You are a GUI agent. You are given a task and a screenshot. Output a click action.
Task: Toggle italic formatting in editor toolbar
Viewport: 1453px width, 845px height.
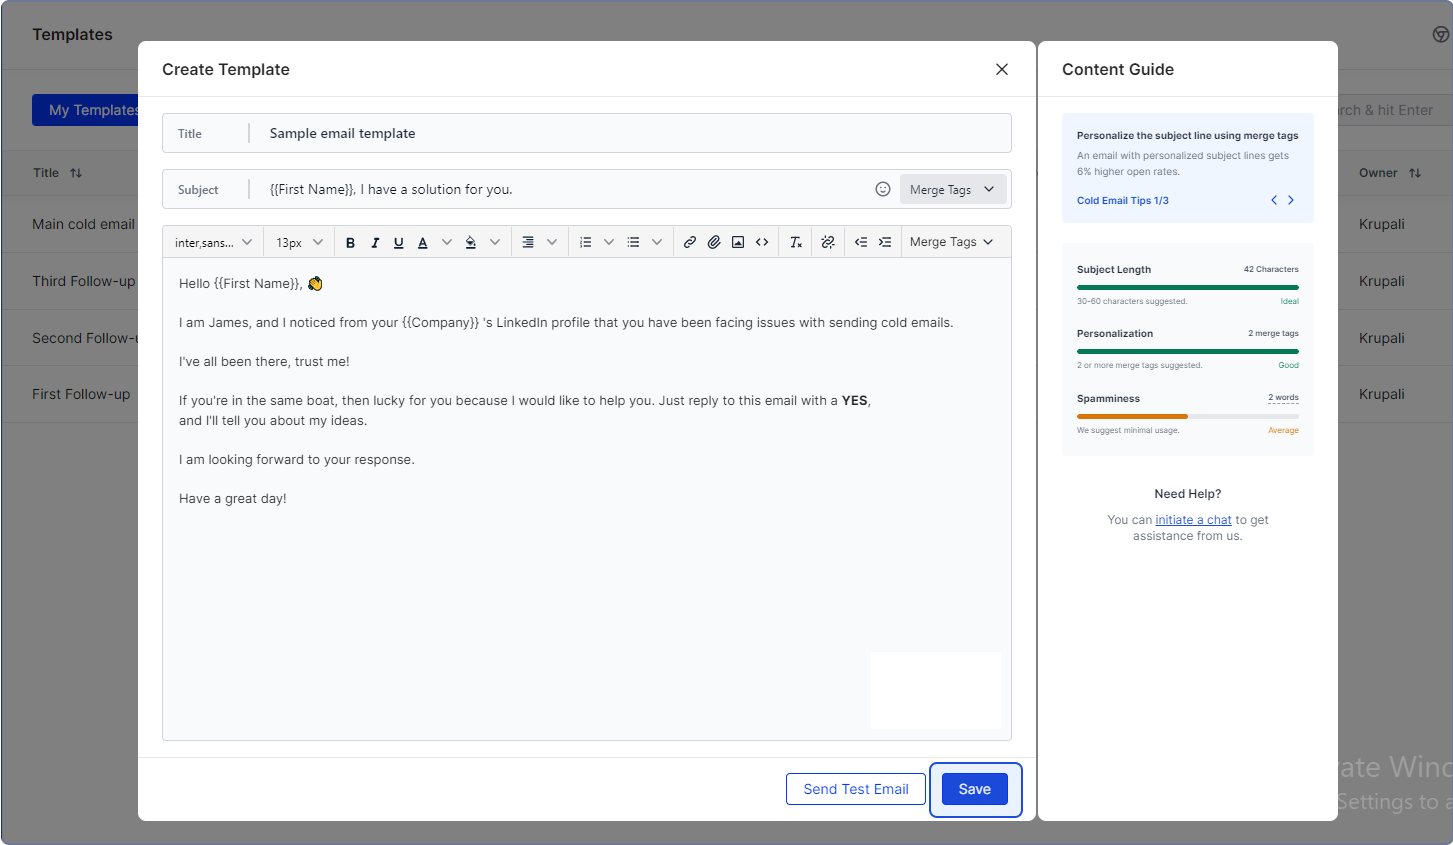pyautogui.click(x=375, y=242)
